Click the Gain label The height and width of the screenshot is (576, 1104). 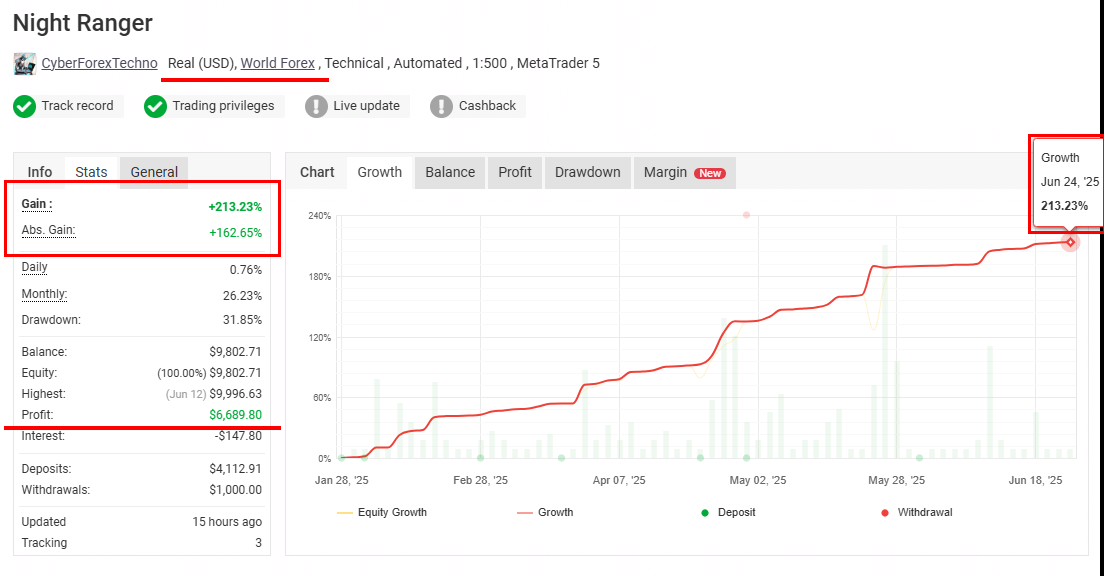point(37,204)
